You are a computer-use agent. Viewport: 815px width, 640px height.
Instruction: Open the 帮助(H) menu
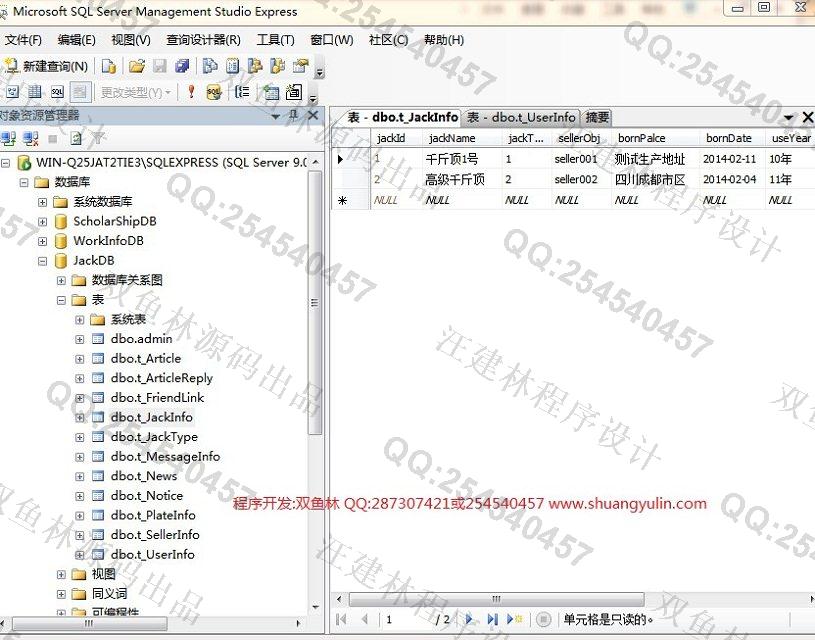tap(443, 40)
